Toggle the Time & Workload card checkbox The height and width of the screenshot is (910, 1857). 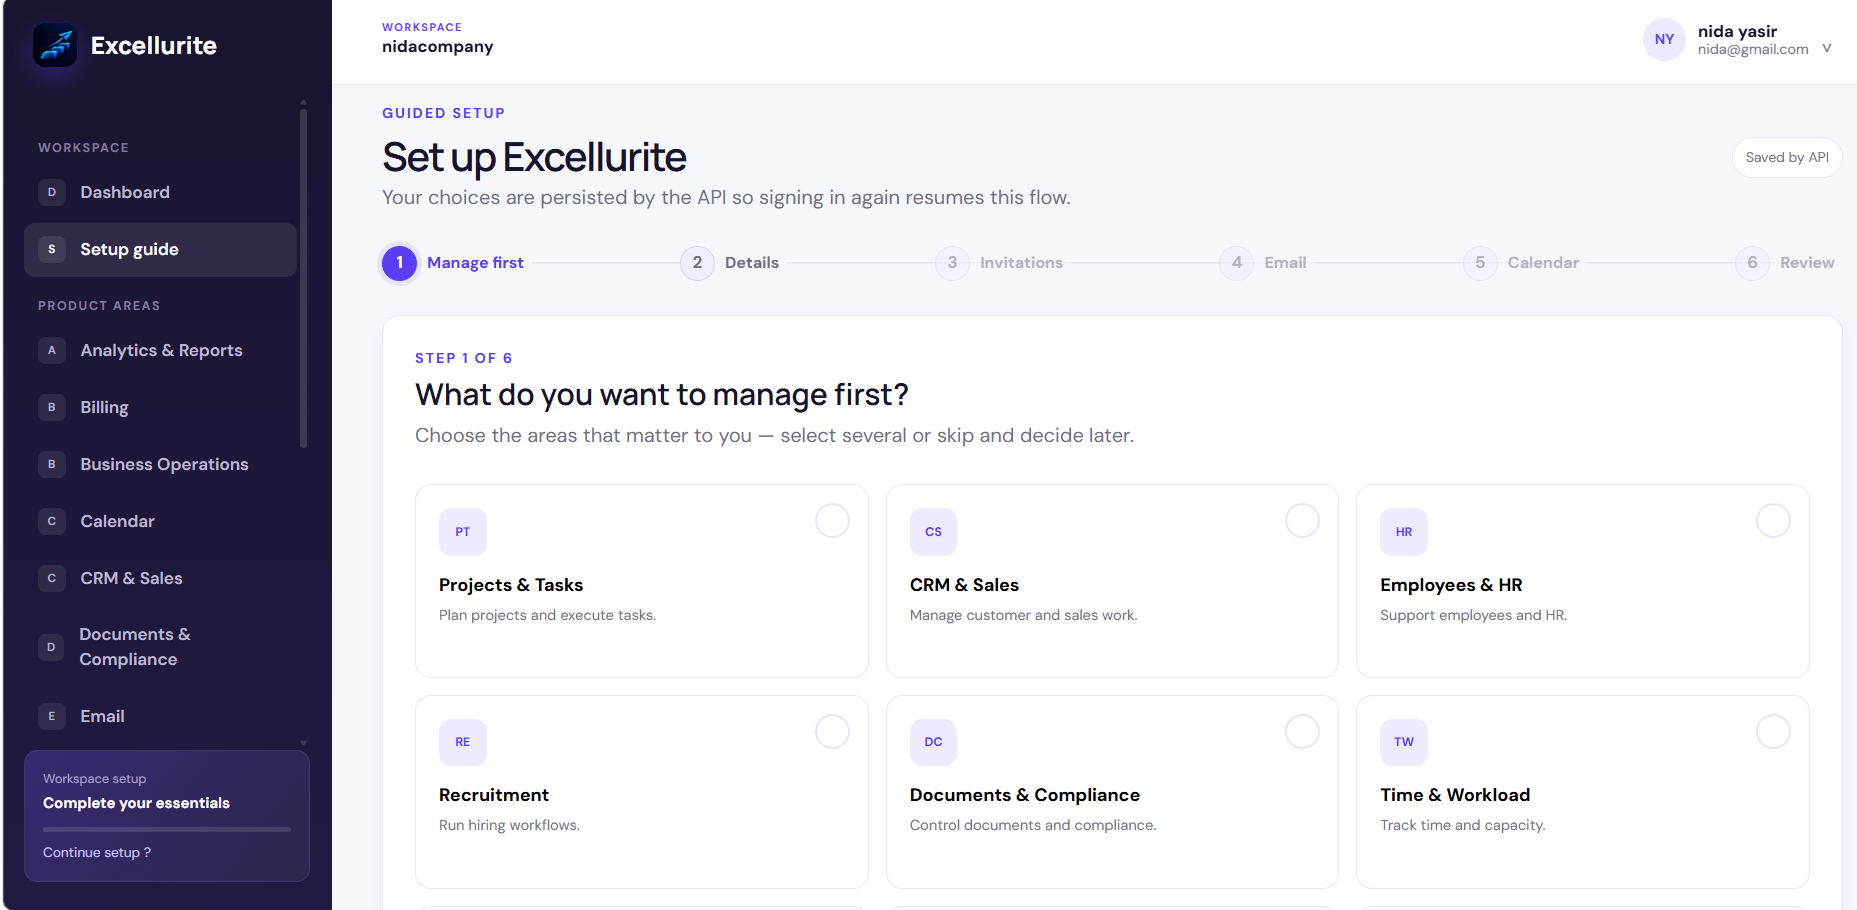(x=1773, y=731)
